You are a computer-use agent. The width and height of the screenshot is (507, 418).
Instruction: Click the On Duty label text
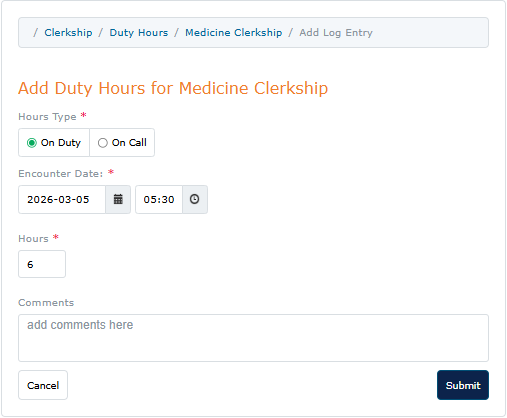click(x=61, y=143)
